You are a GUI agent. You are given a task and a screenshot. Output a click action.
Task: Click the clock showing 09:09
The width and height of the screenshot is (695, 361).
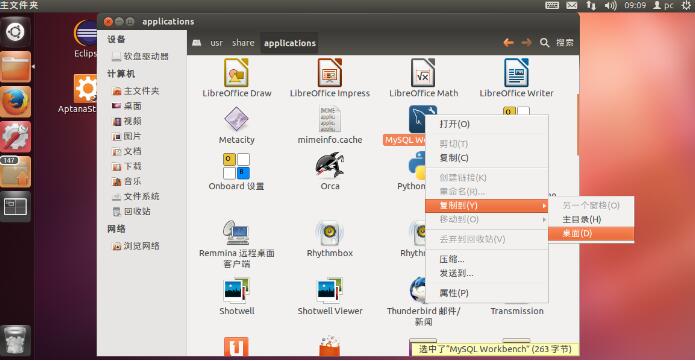point(635,5)
